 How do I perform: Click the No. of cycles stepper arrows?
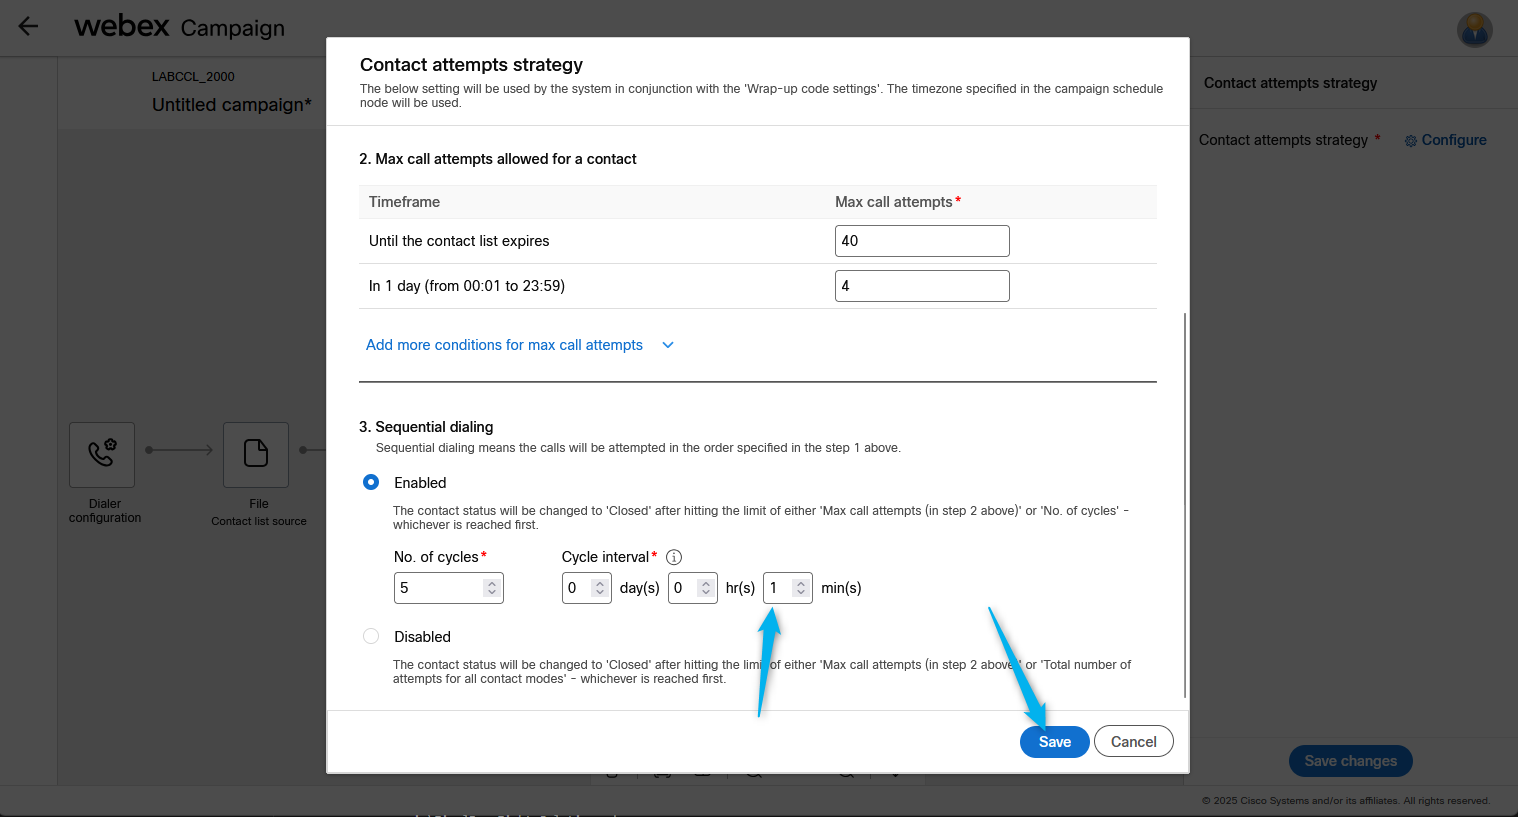click(491, 588)
